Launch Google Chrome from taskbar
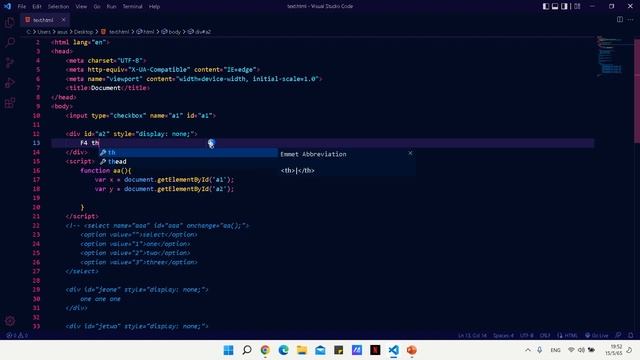 coord(265,350)
